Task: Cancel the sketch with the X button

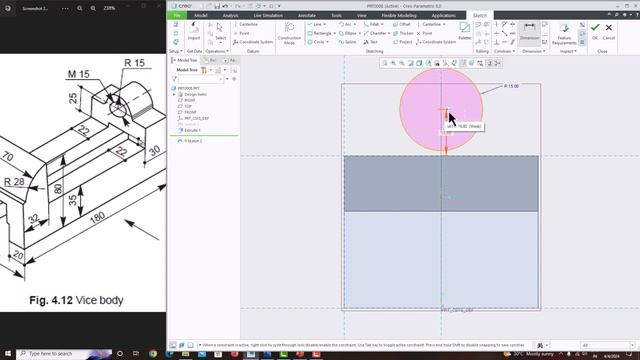Action: [x=609, y=31]
